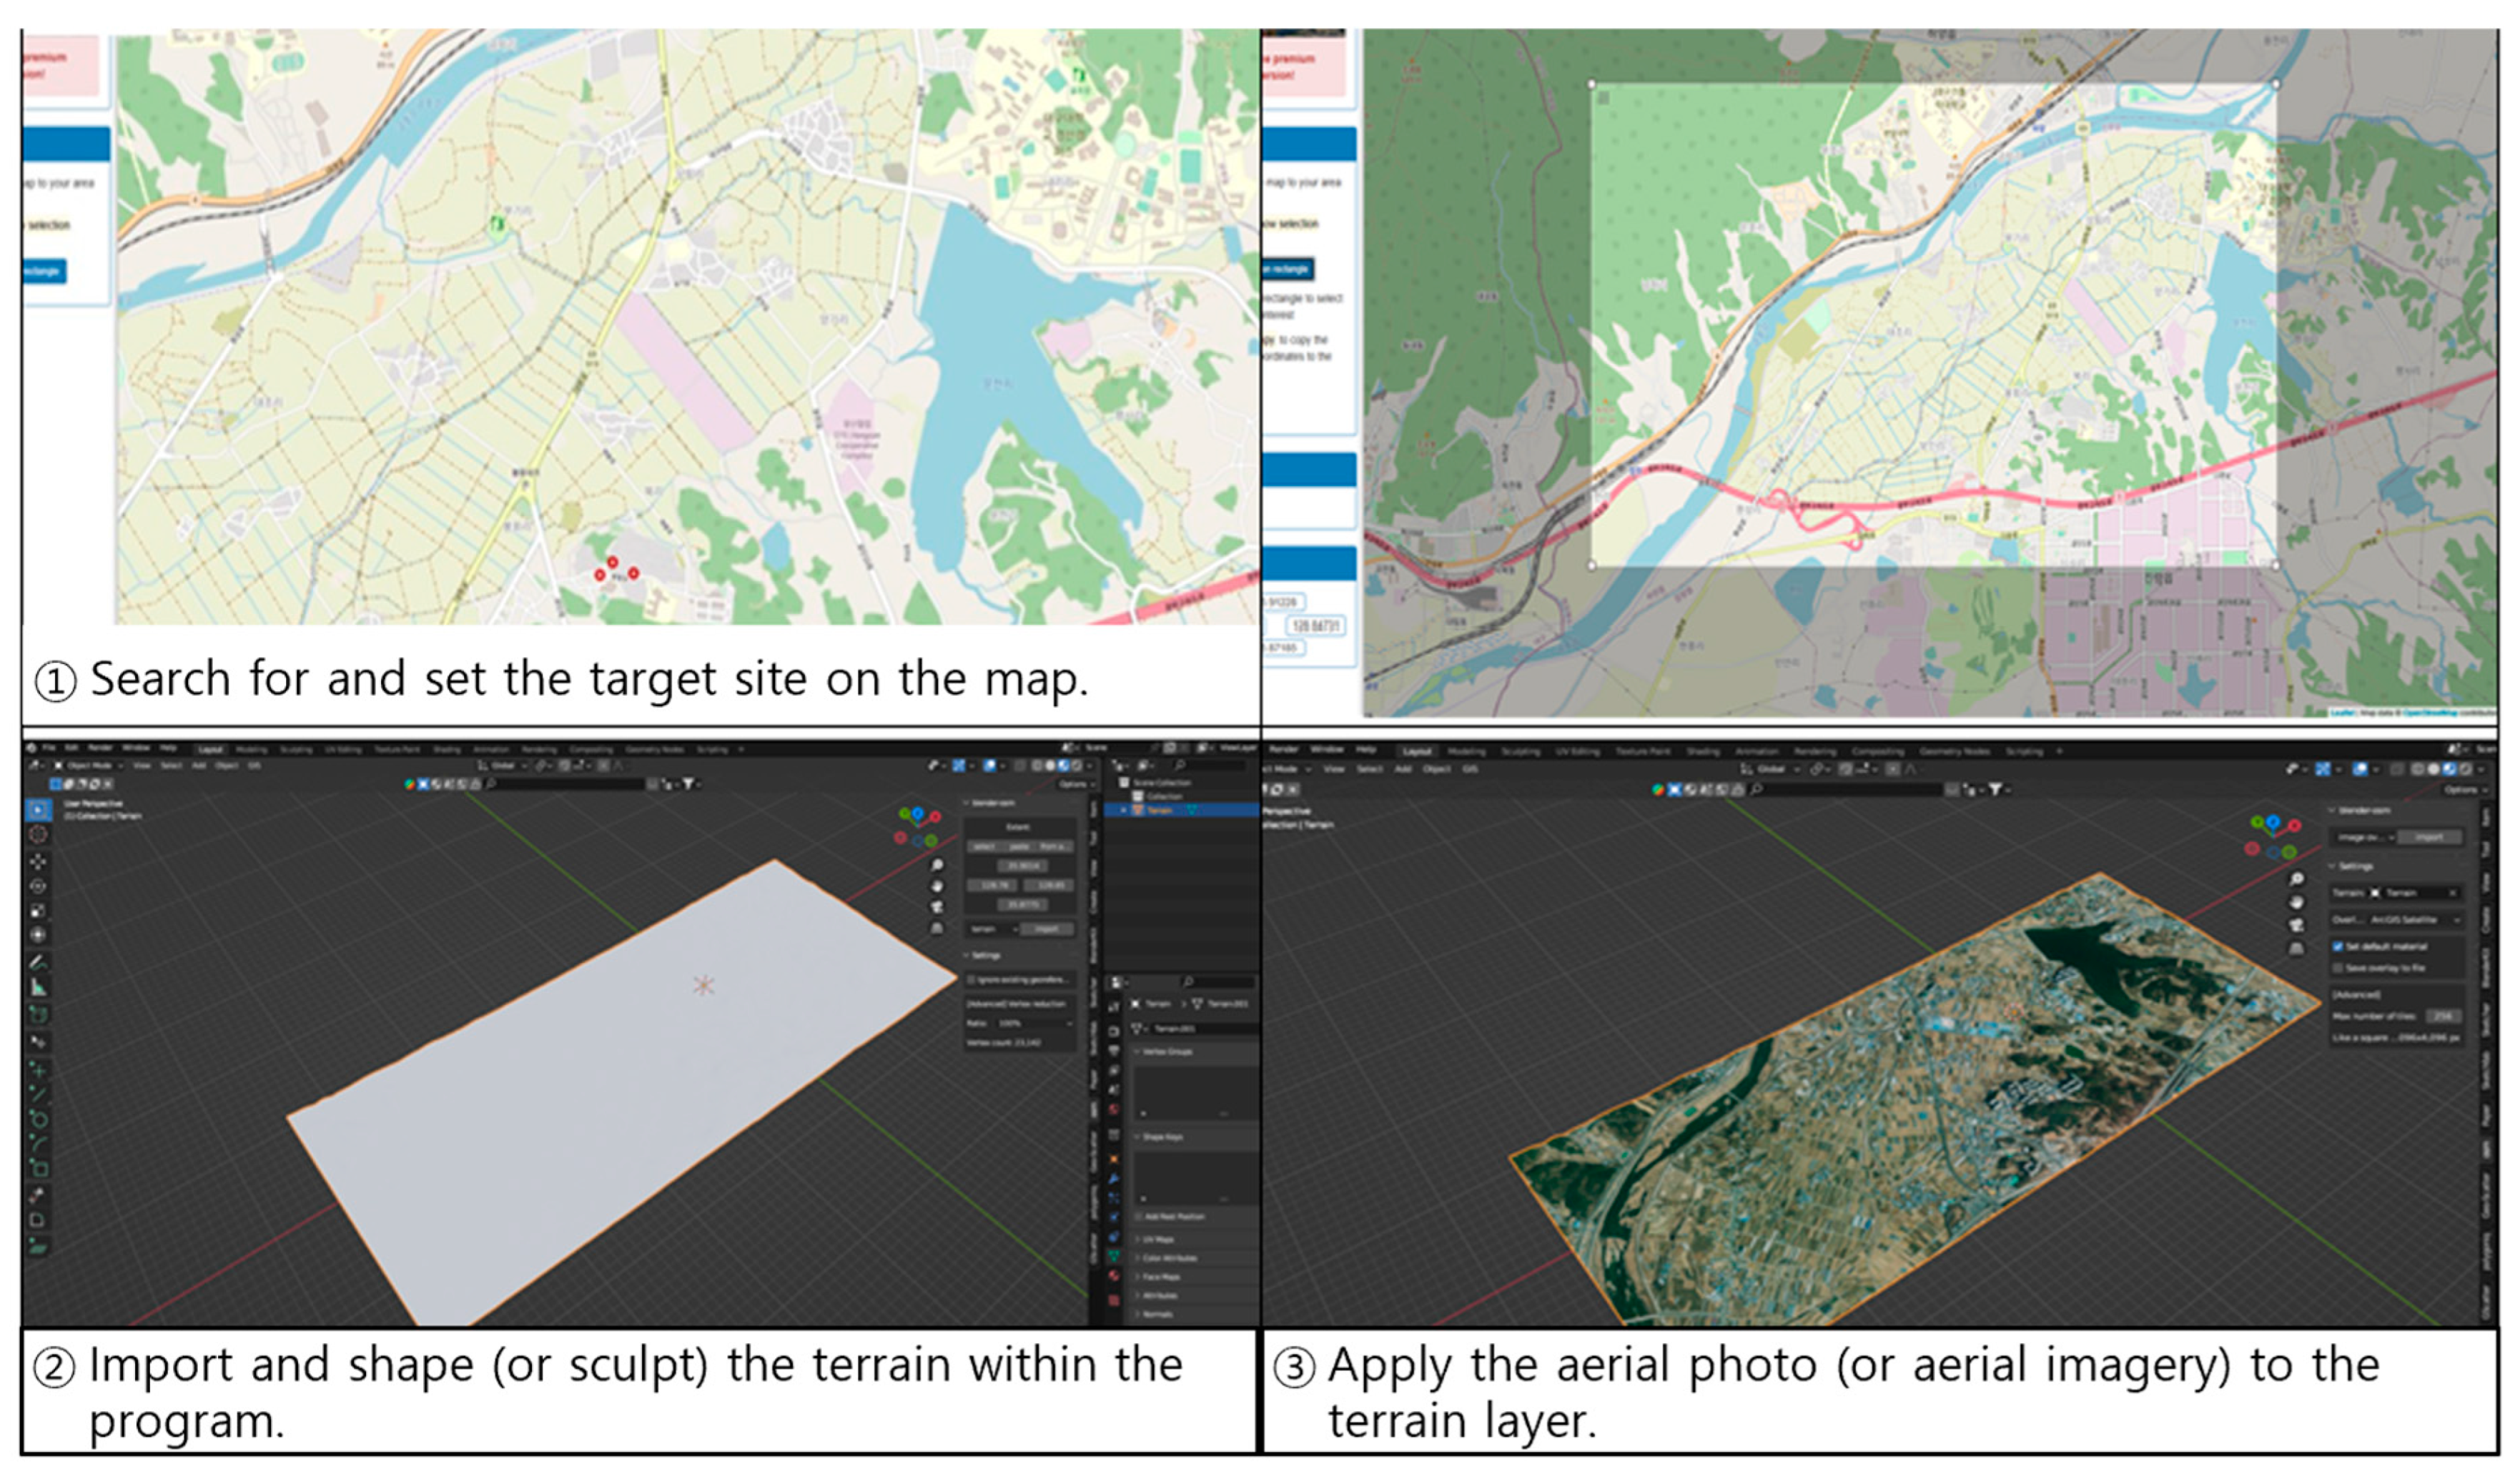Enable Ignore existing geometry checkbox
This screenshot has width=2520, height=1479.
(x=972, y=979)
